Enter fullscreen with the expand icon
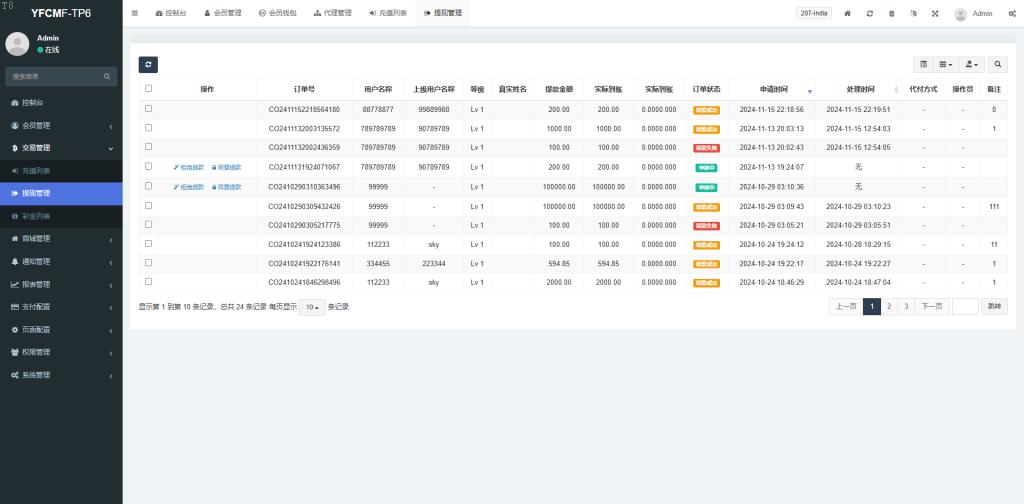This screenshot has width=1024, height=504. pyautogui.click(x=935, y=14)
